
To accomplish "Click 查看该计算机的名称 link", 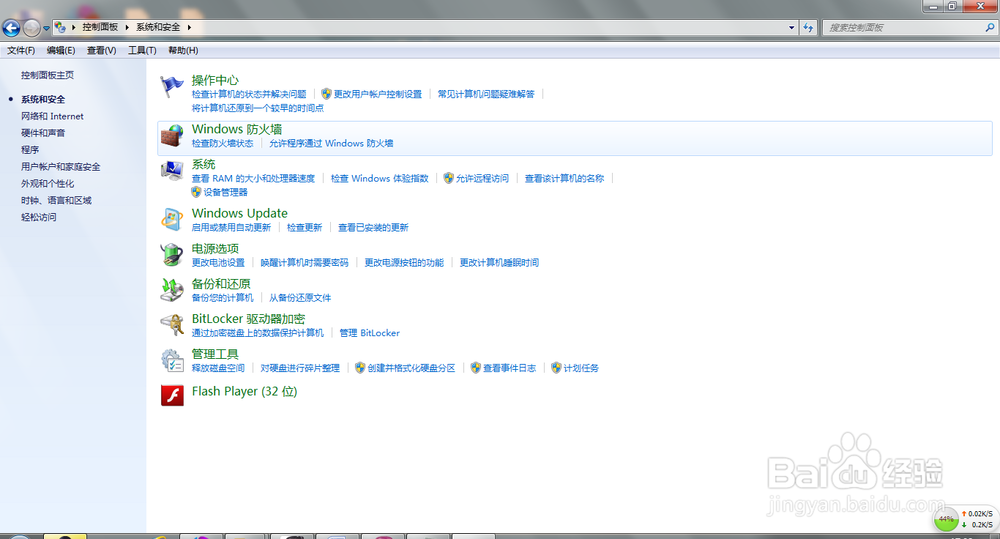I will coord(564,179).
